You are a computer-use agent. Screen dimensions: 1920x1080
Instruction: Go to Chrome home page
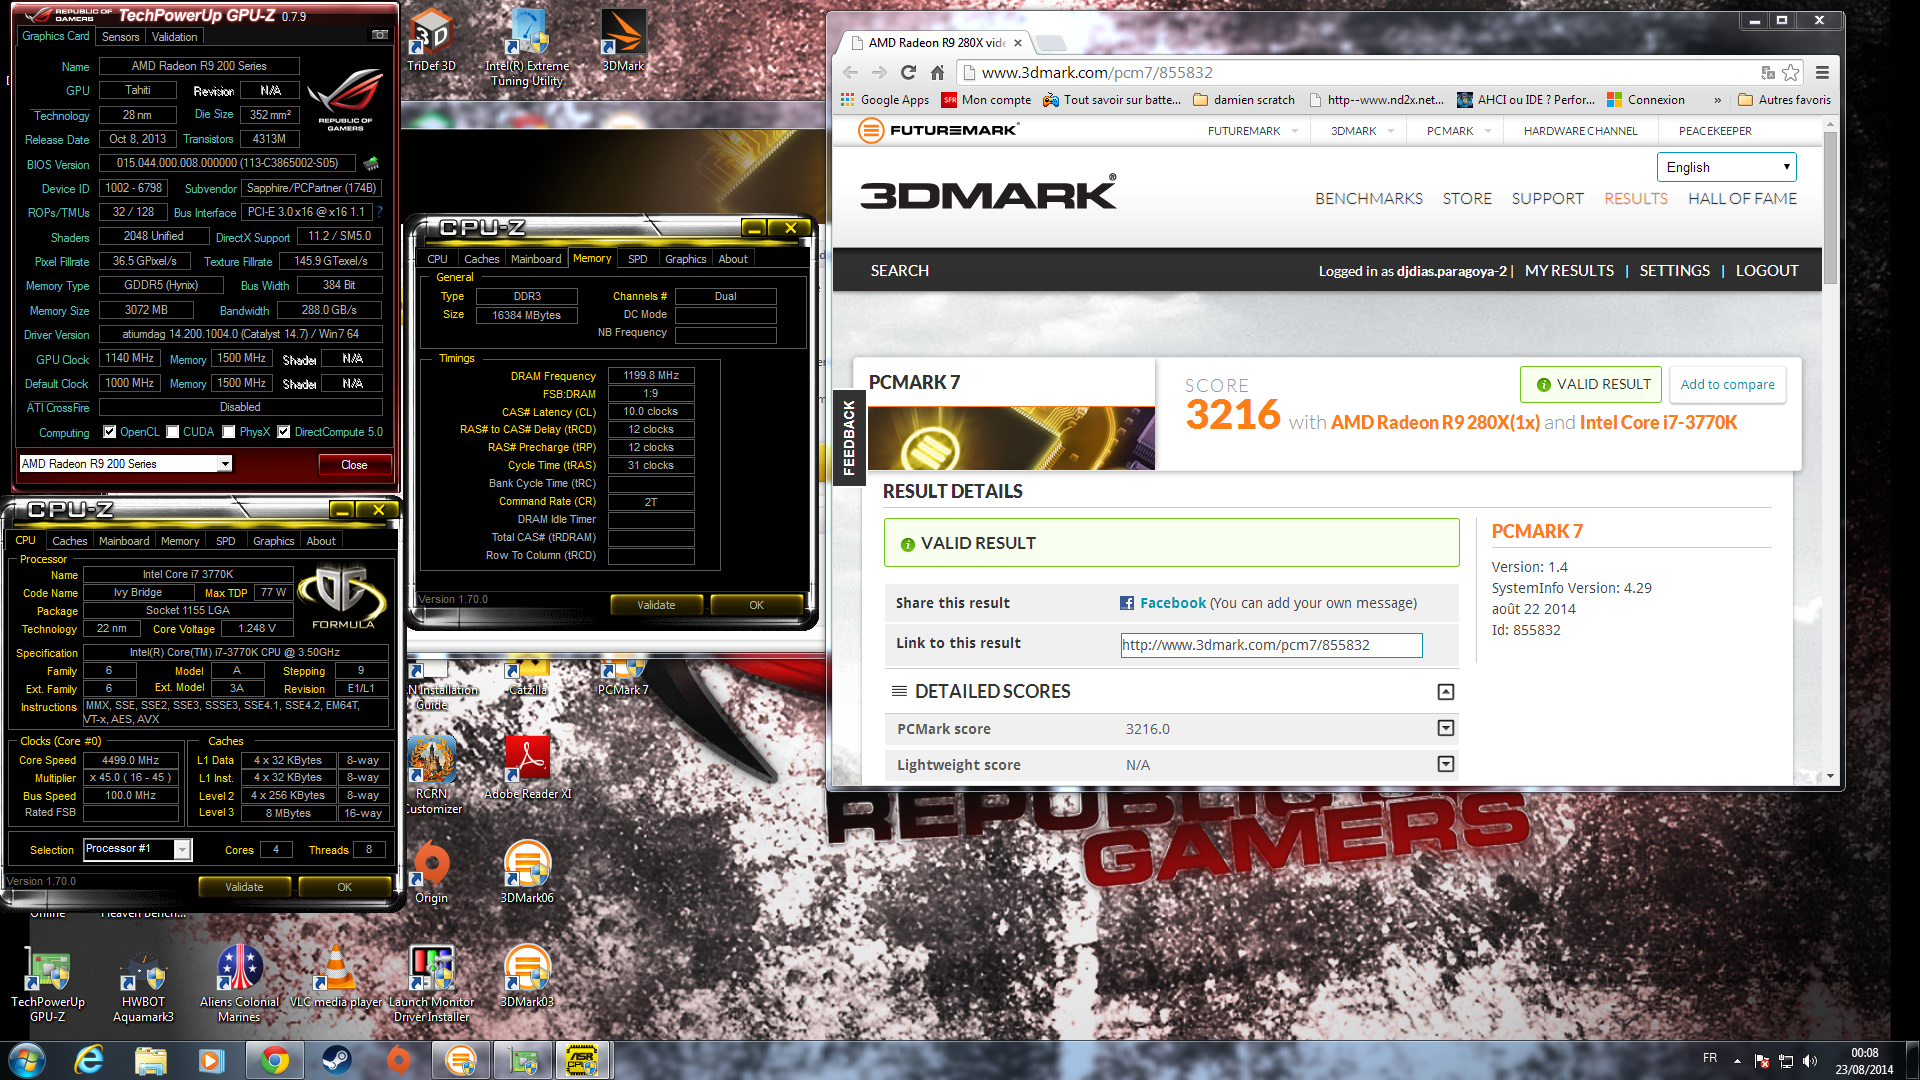937,72
